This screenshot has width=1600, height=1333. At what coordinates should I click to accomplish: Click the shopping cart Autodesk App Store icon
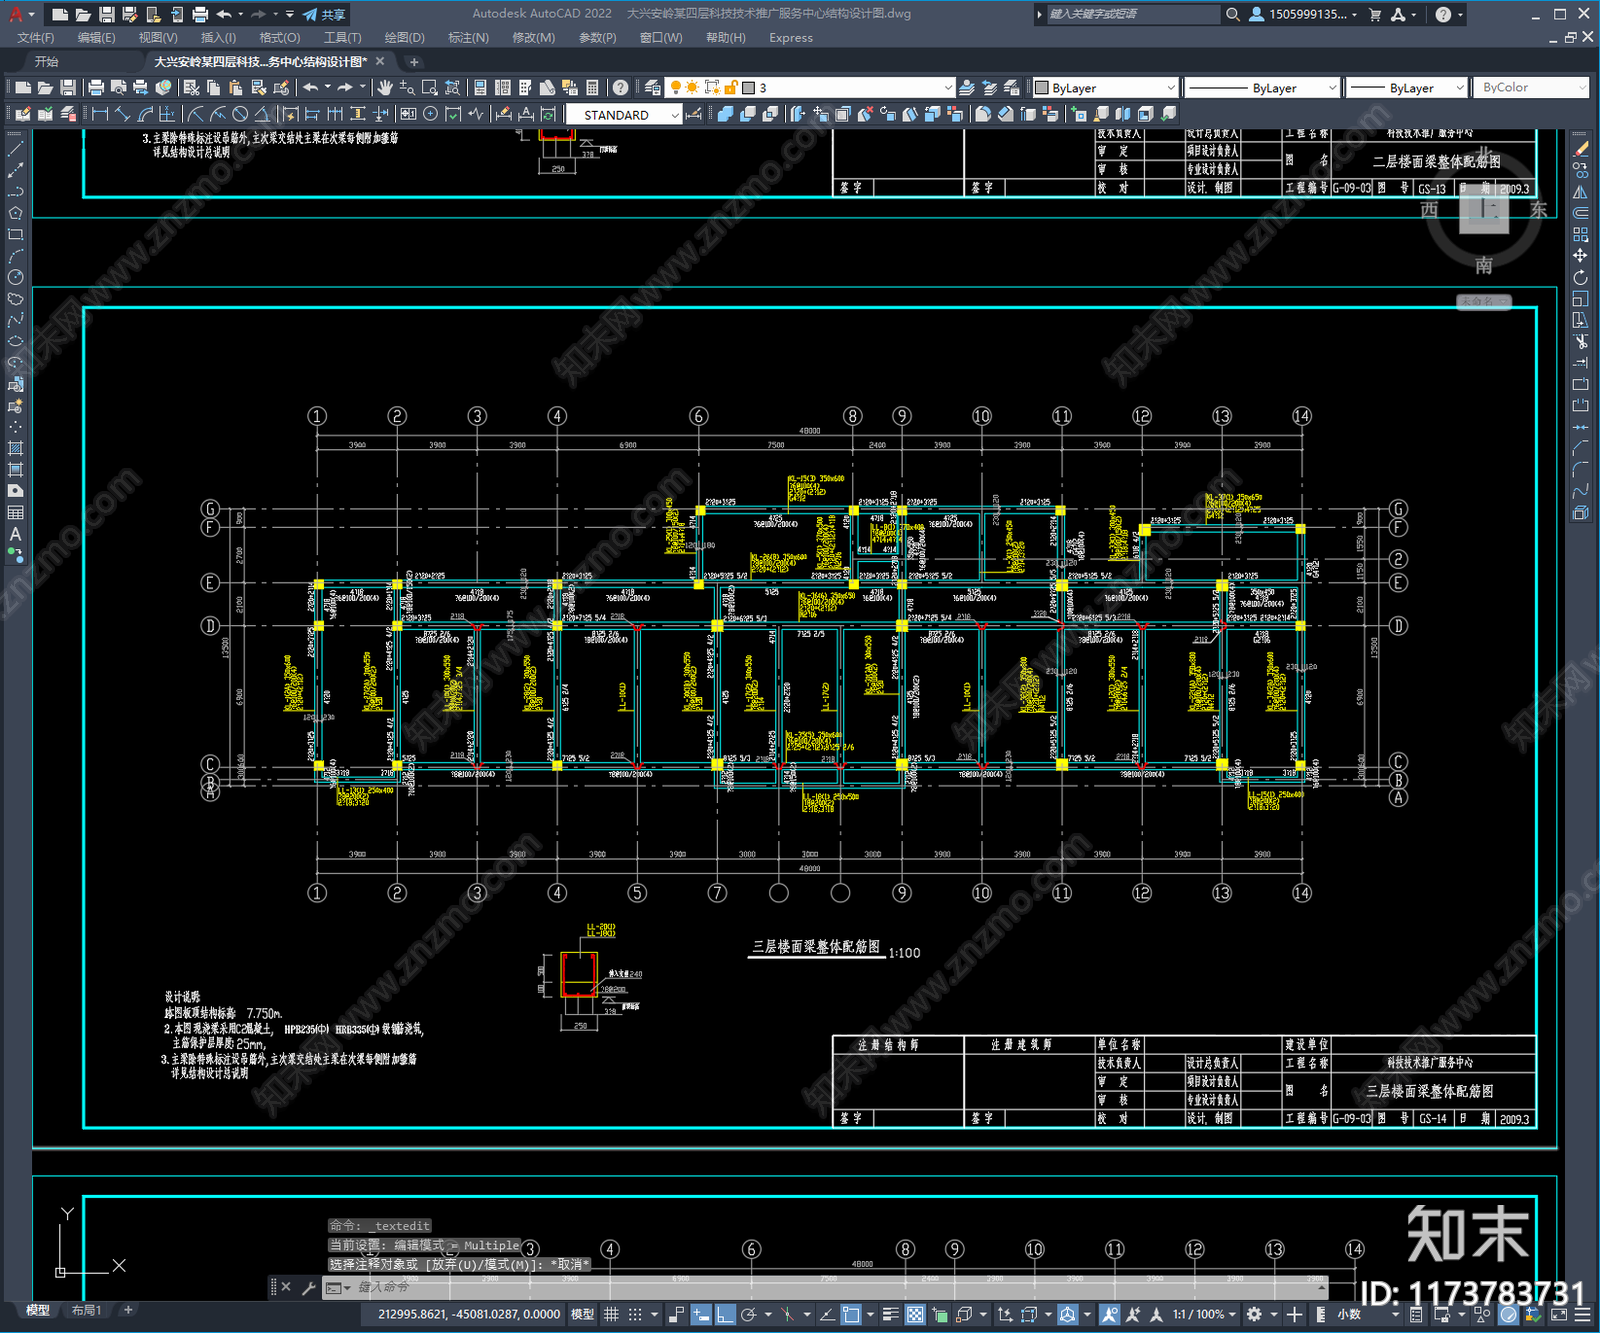[x=1375, y=14]
